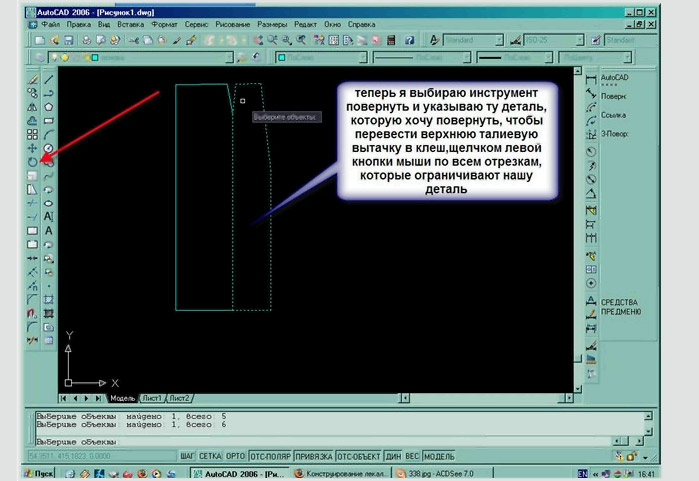Click the Пуск start button
Screen dimensions: 699x481
point(38,471)
